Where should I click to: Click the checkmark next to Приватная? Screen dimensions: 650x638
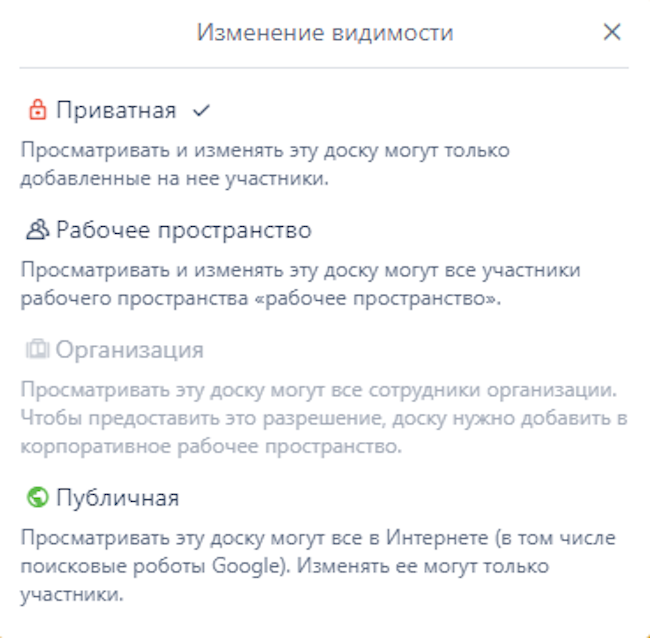tap(200, 110)
